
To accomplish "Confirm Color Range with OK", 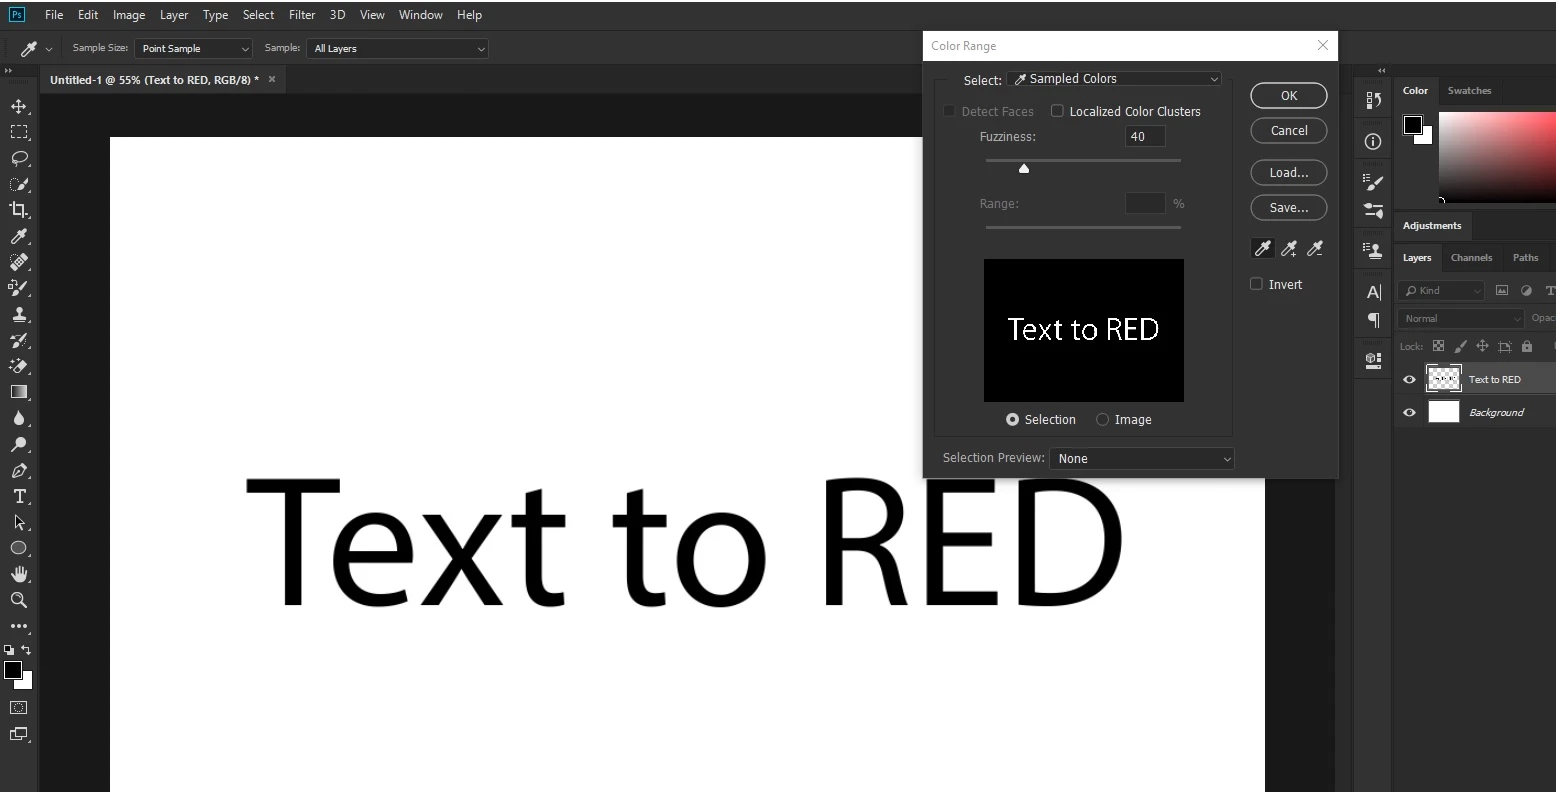I will [x=1289, y=96].
